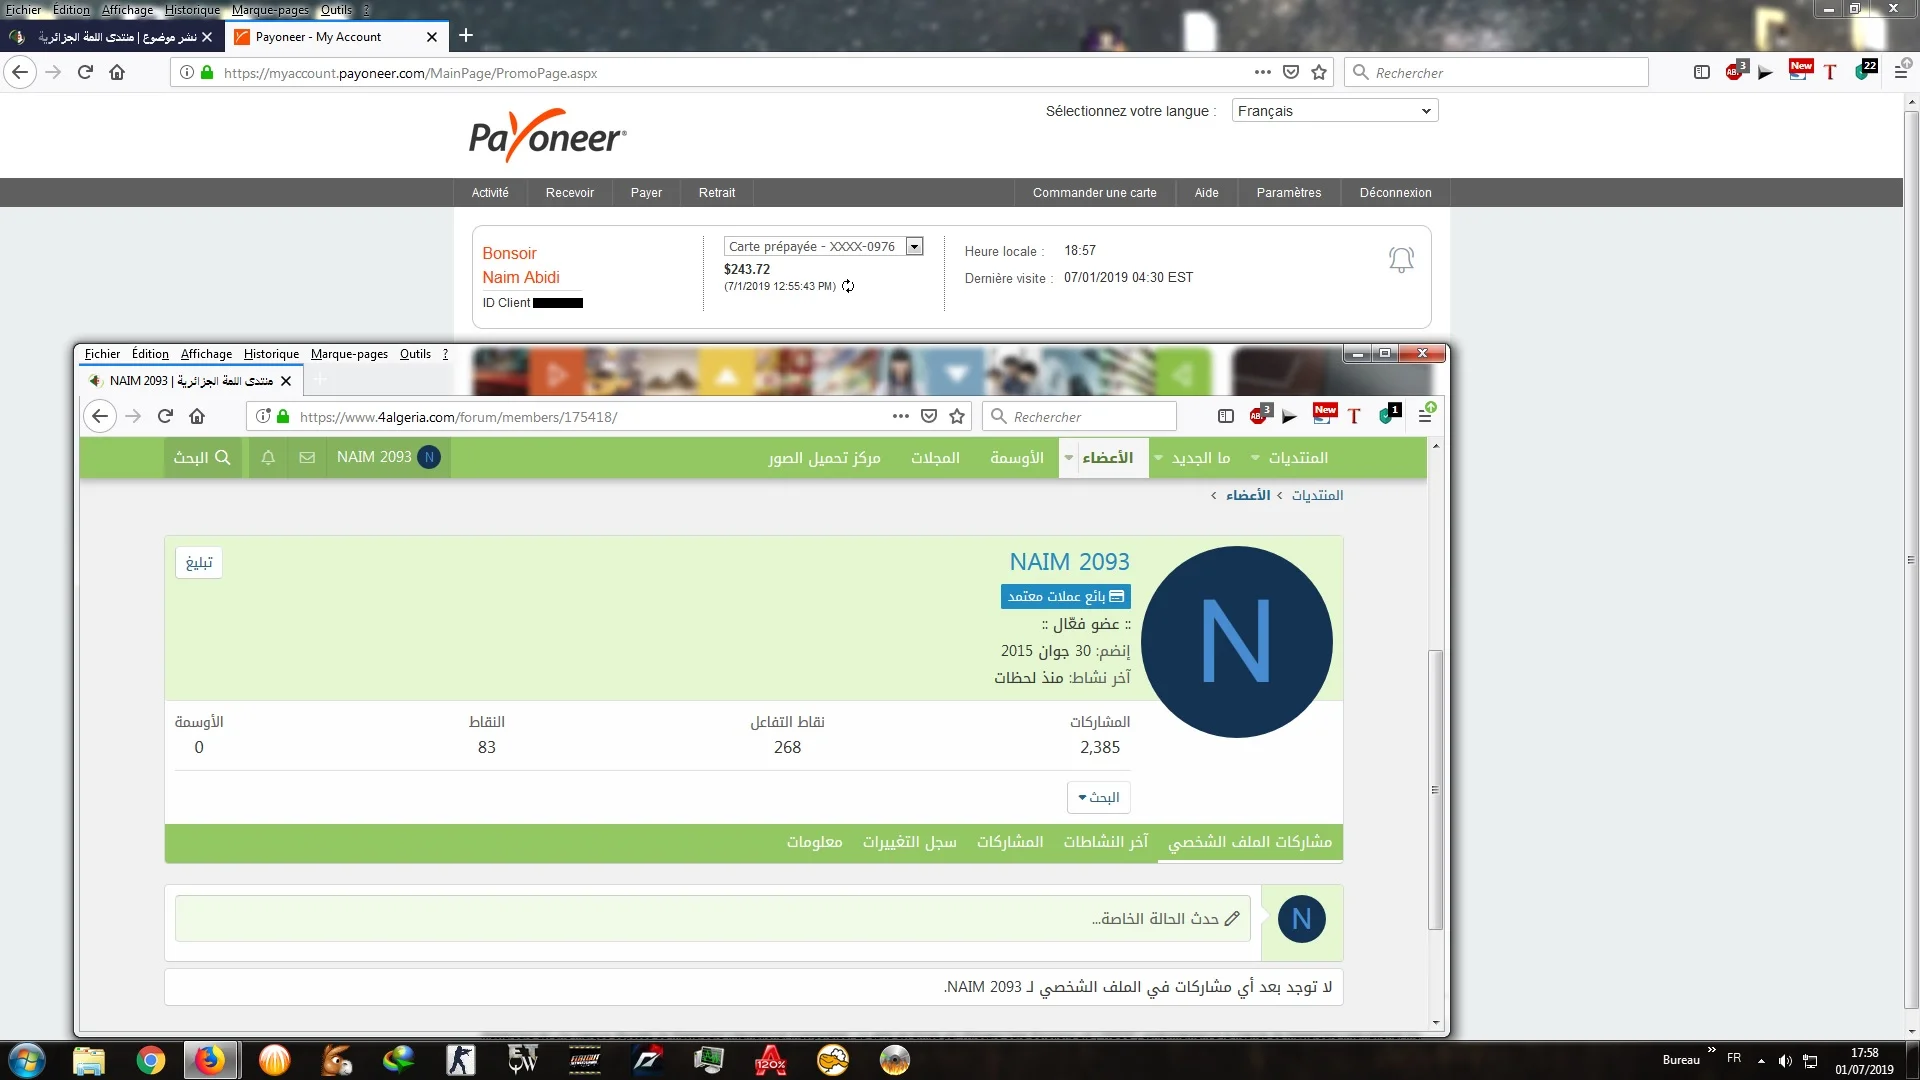This screenshot has width=1920, height=1080.
Task: Bookmark the 4algeria page with star icon
Action: tap(957, 417)
